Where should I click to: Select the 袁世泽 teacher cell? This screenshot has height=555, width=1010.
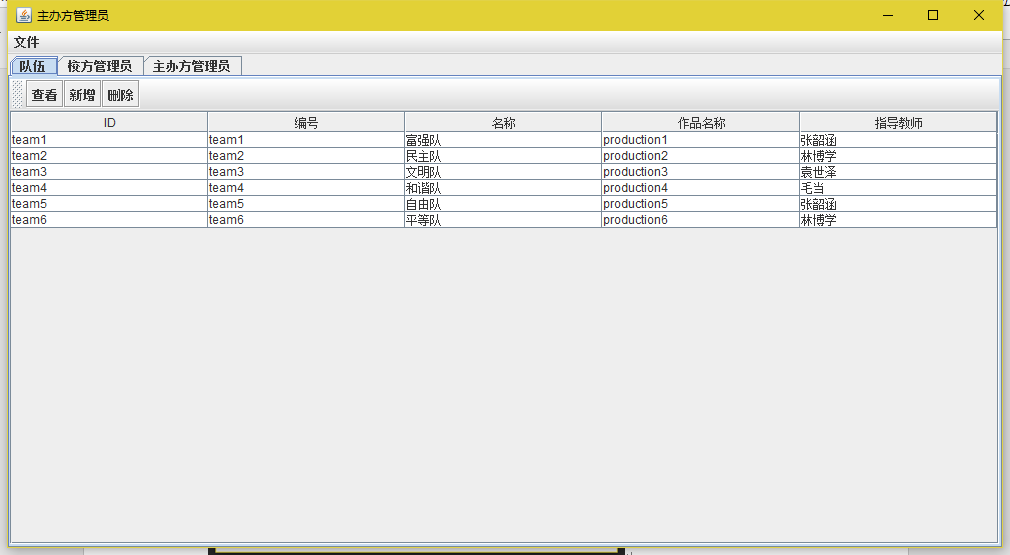[x=898, y=172]
